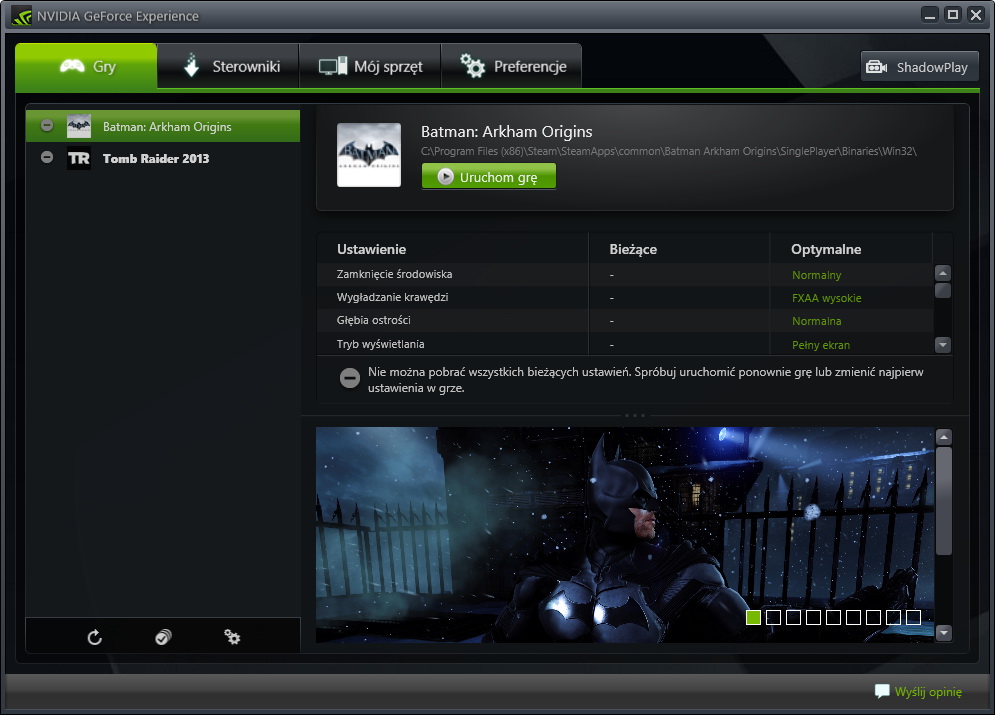Viewport: 995px width, 715px height.
Task: Click the screenshot panel scrollbar thumb
Action: [944, 501]
